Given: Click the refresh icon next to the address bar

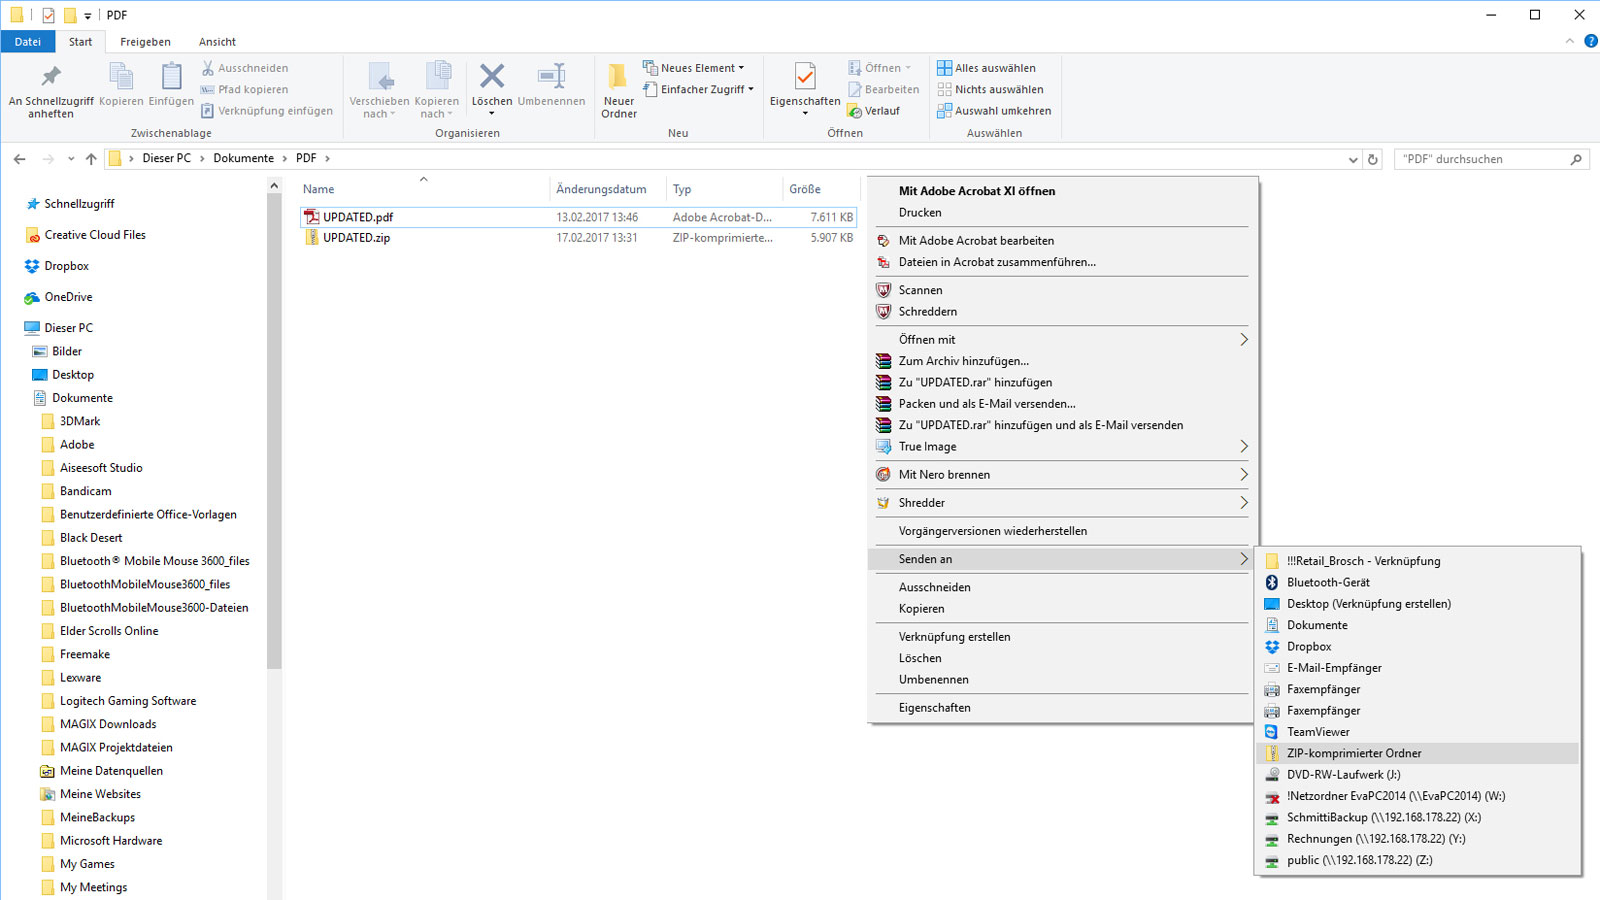Looking at the screenshot, I should [x=1372, y=159].
